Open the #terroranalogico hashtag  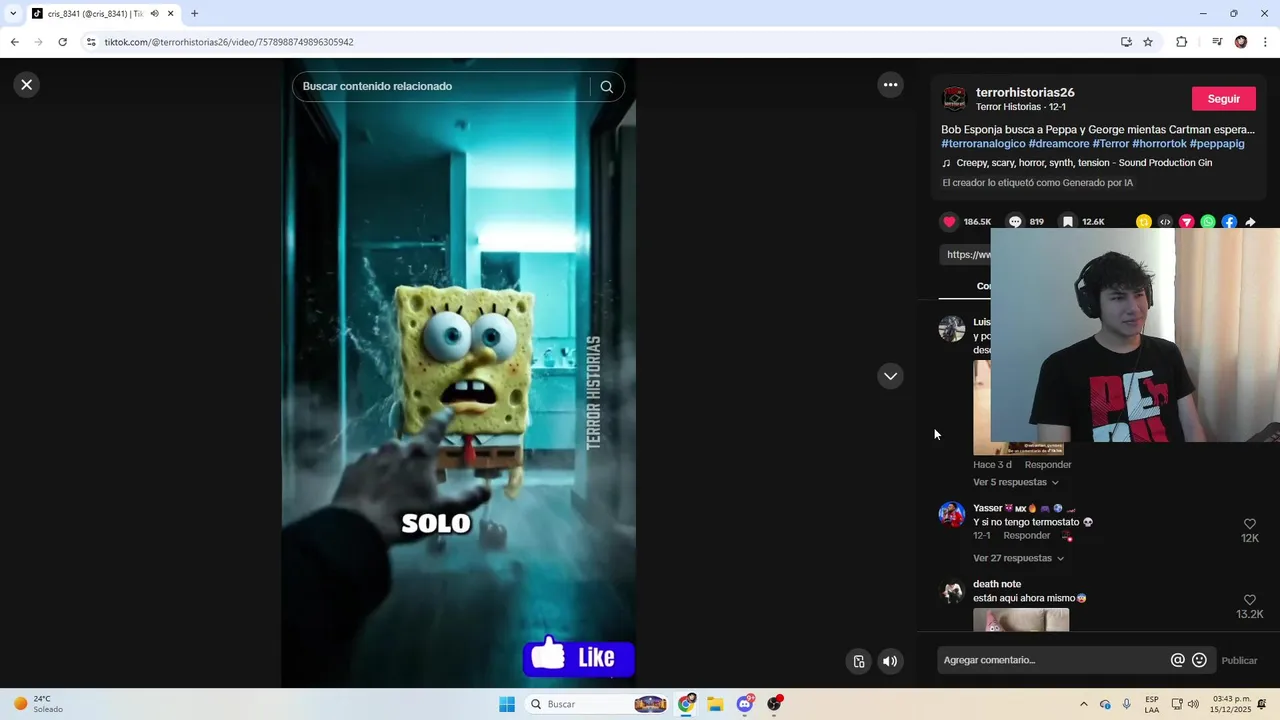tap(983, 144)
